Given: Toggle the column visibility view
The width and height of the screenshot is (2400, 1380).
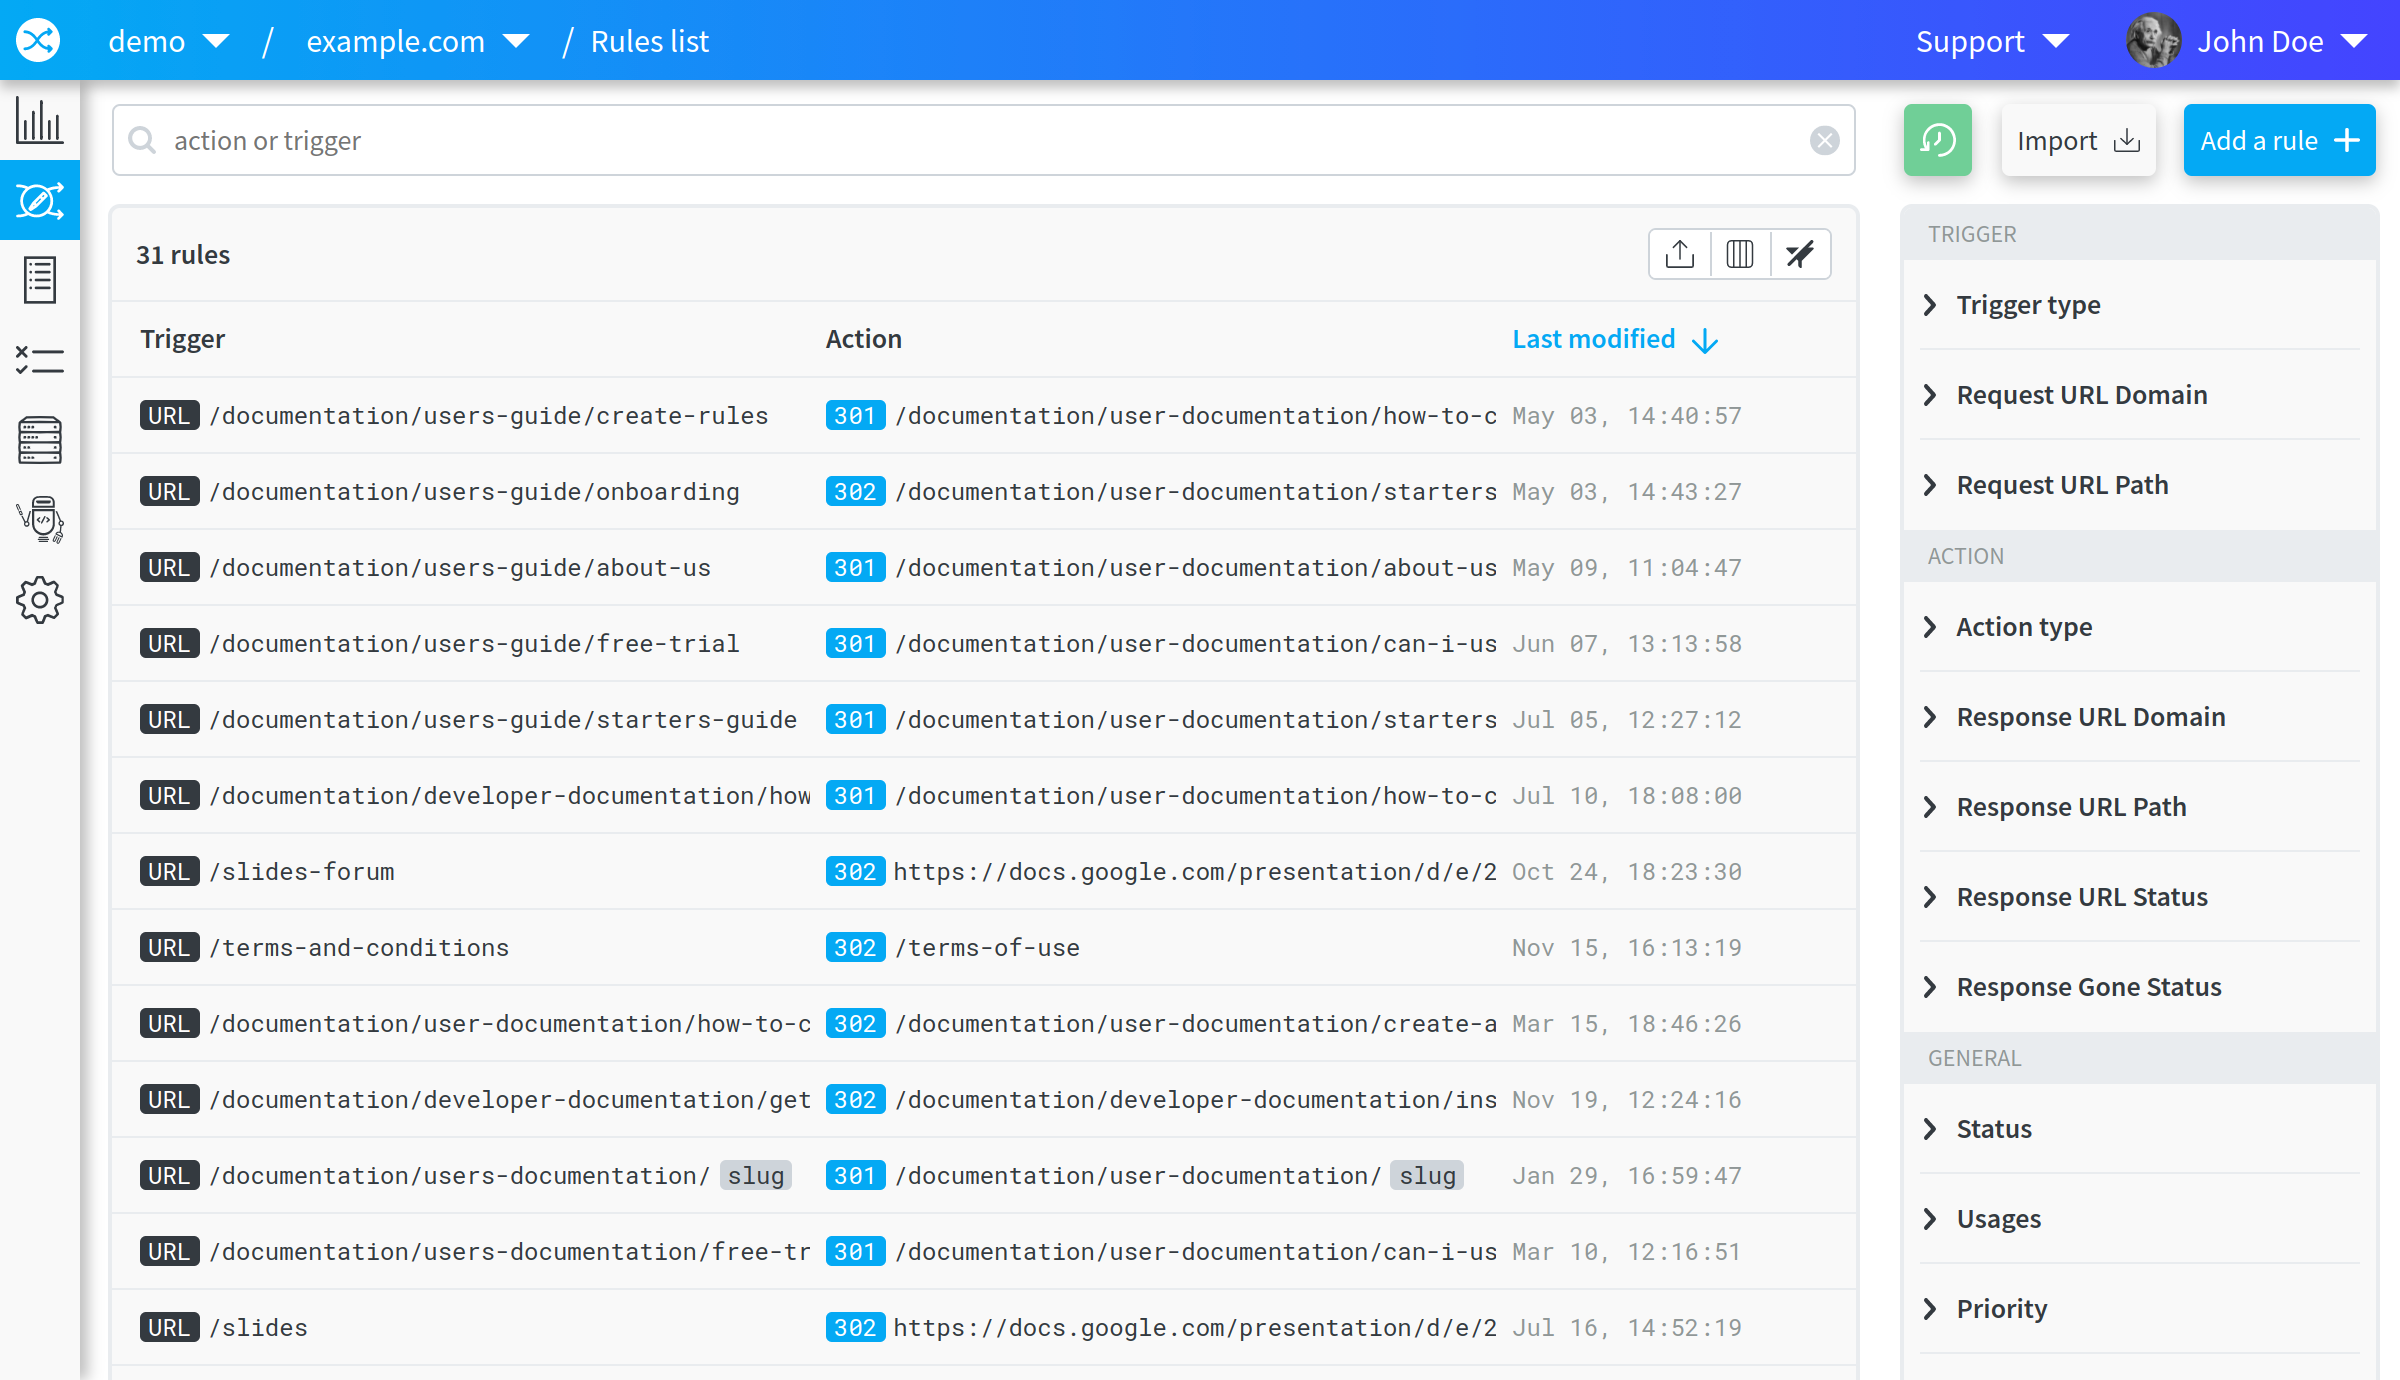Looking at the screenshot, I should pos(1739,254).
